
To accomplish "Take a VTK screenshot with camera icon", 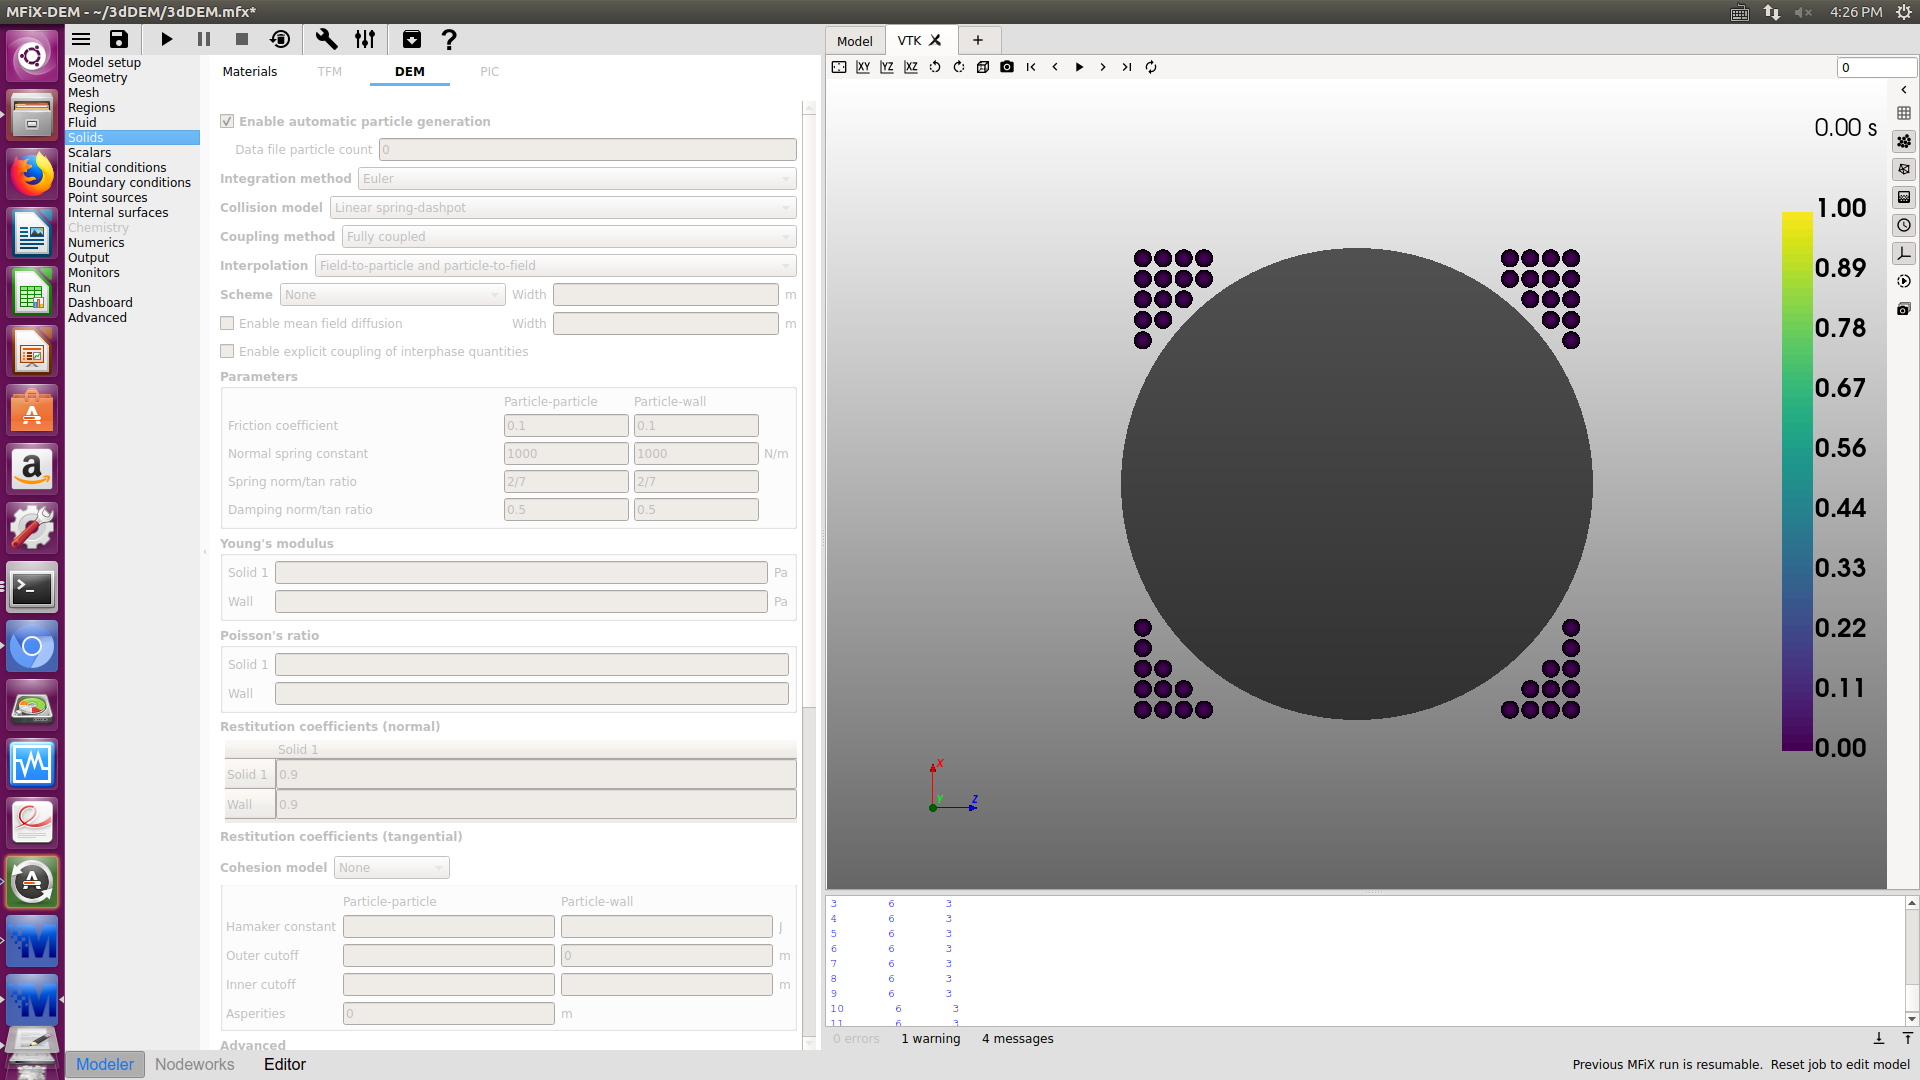I will coord(1007,67).
